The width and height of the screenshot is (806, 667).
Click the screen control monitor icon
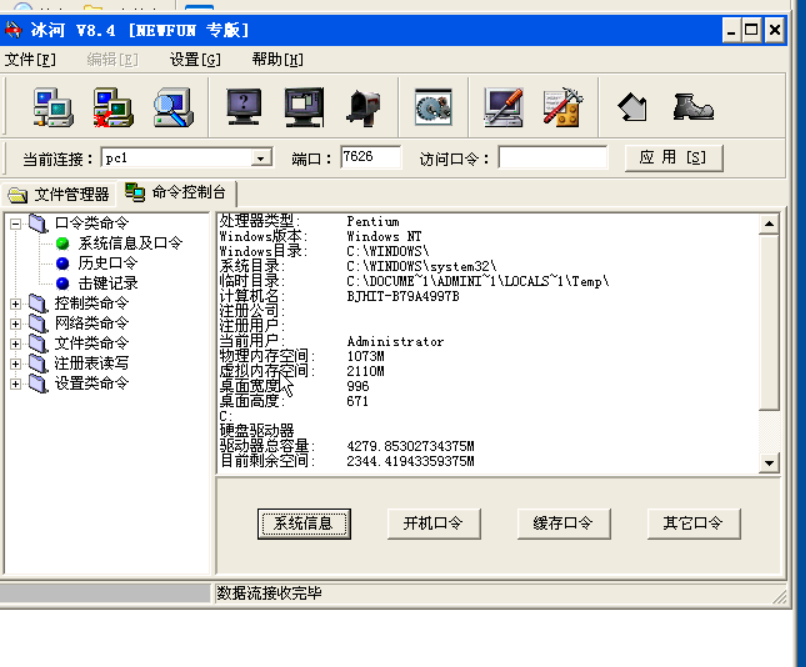click(304, 107)
